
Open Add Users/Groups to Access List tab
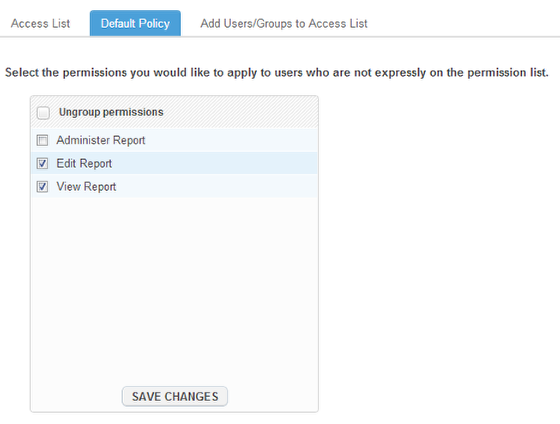[284, 24]
